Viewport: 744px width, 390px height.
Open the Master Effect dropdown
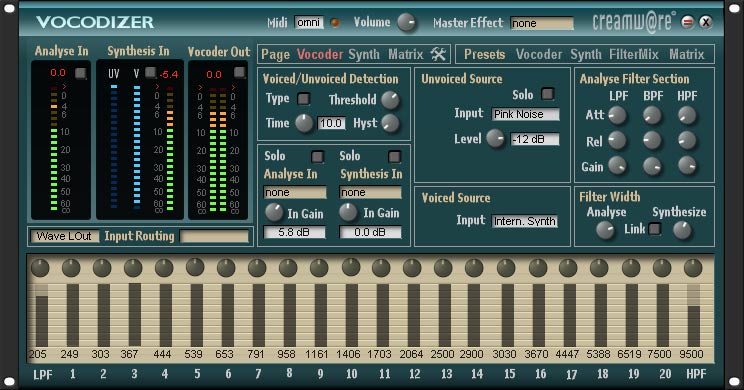(x=542, y=23)
